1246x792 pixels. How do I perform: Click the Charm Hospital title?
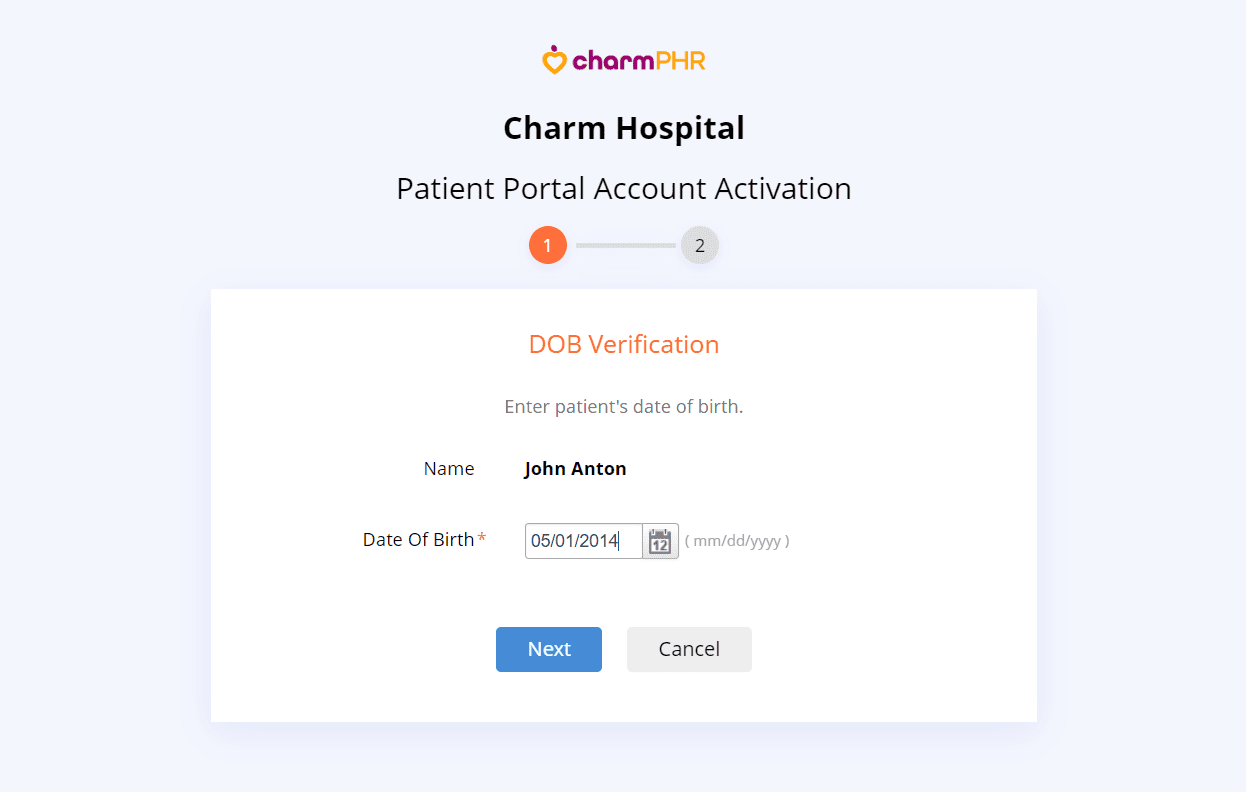[623, 128]
